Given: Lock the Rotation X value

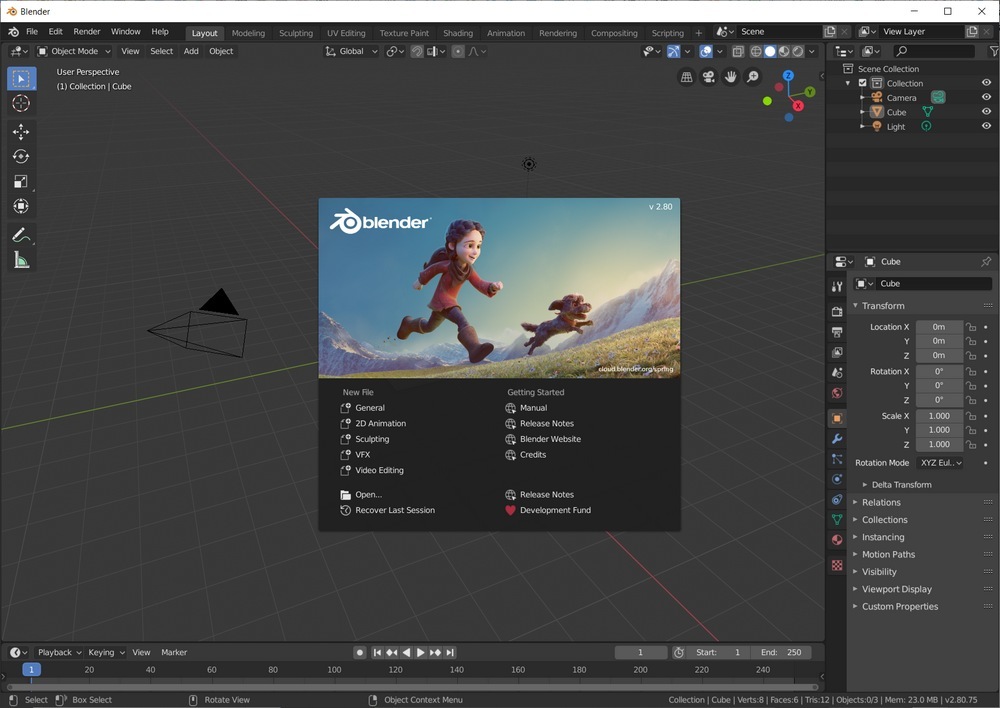Looking at the screenshot, I should pyautogui.click(x=971, y=371).
